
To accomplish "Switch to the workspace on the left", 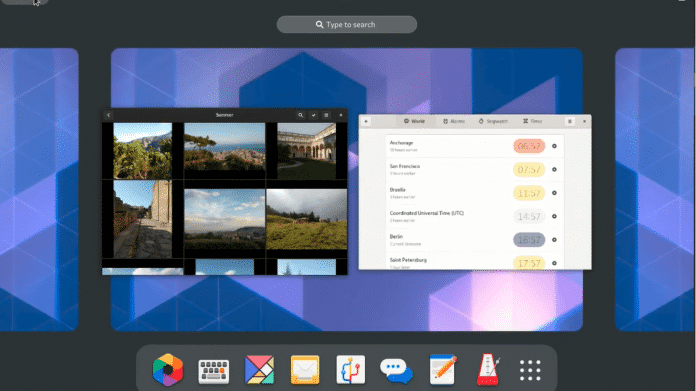I will click(x=39, y=190).
